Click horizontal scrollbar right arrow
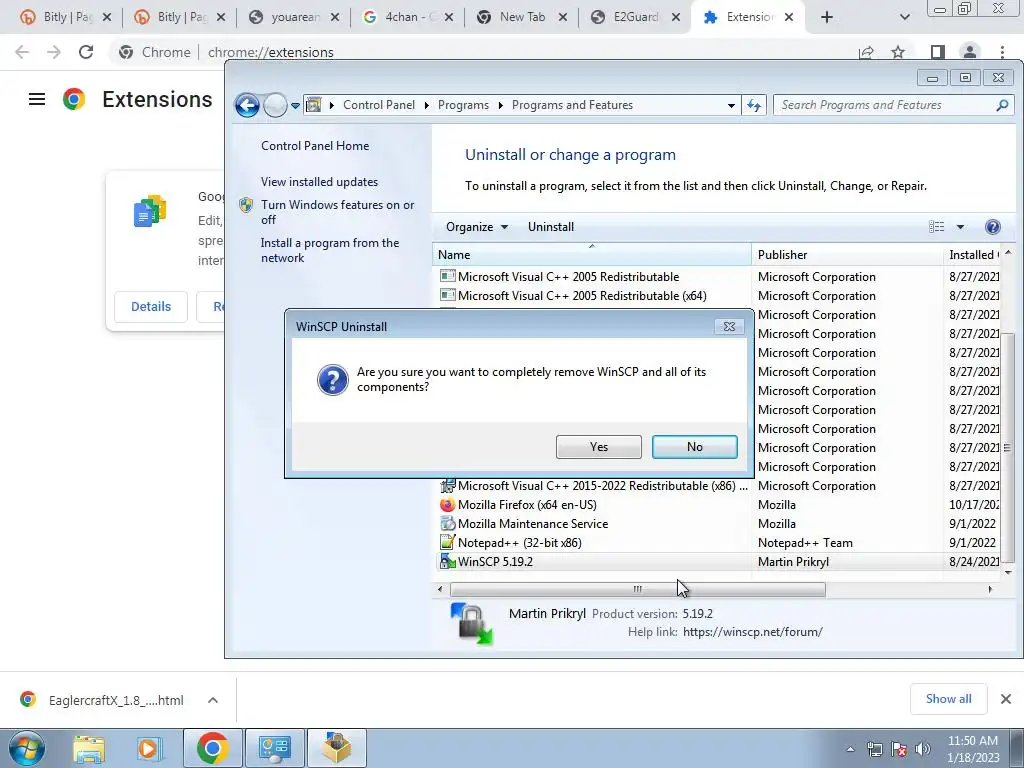Image resolution: width=1024 pixels, height=768 pixels. pyautogui.click(x=990, y=589)
